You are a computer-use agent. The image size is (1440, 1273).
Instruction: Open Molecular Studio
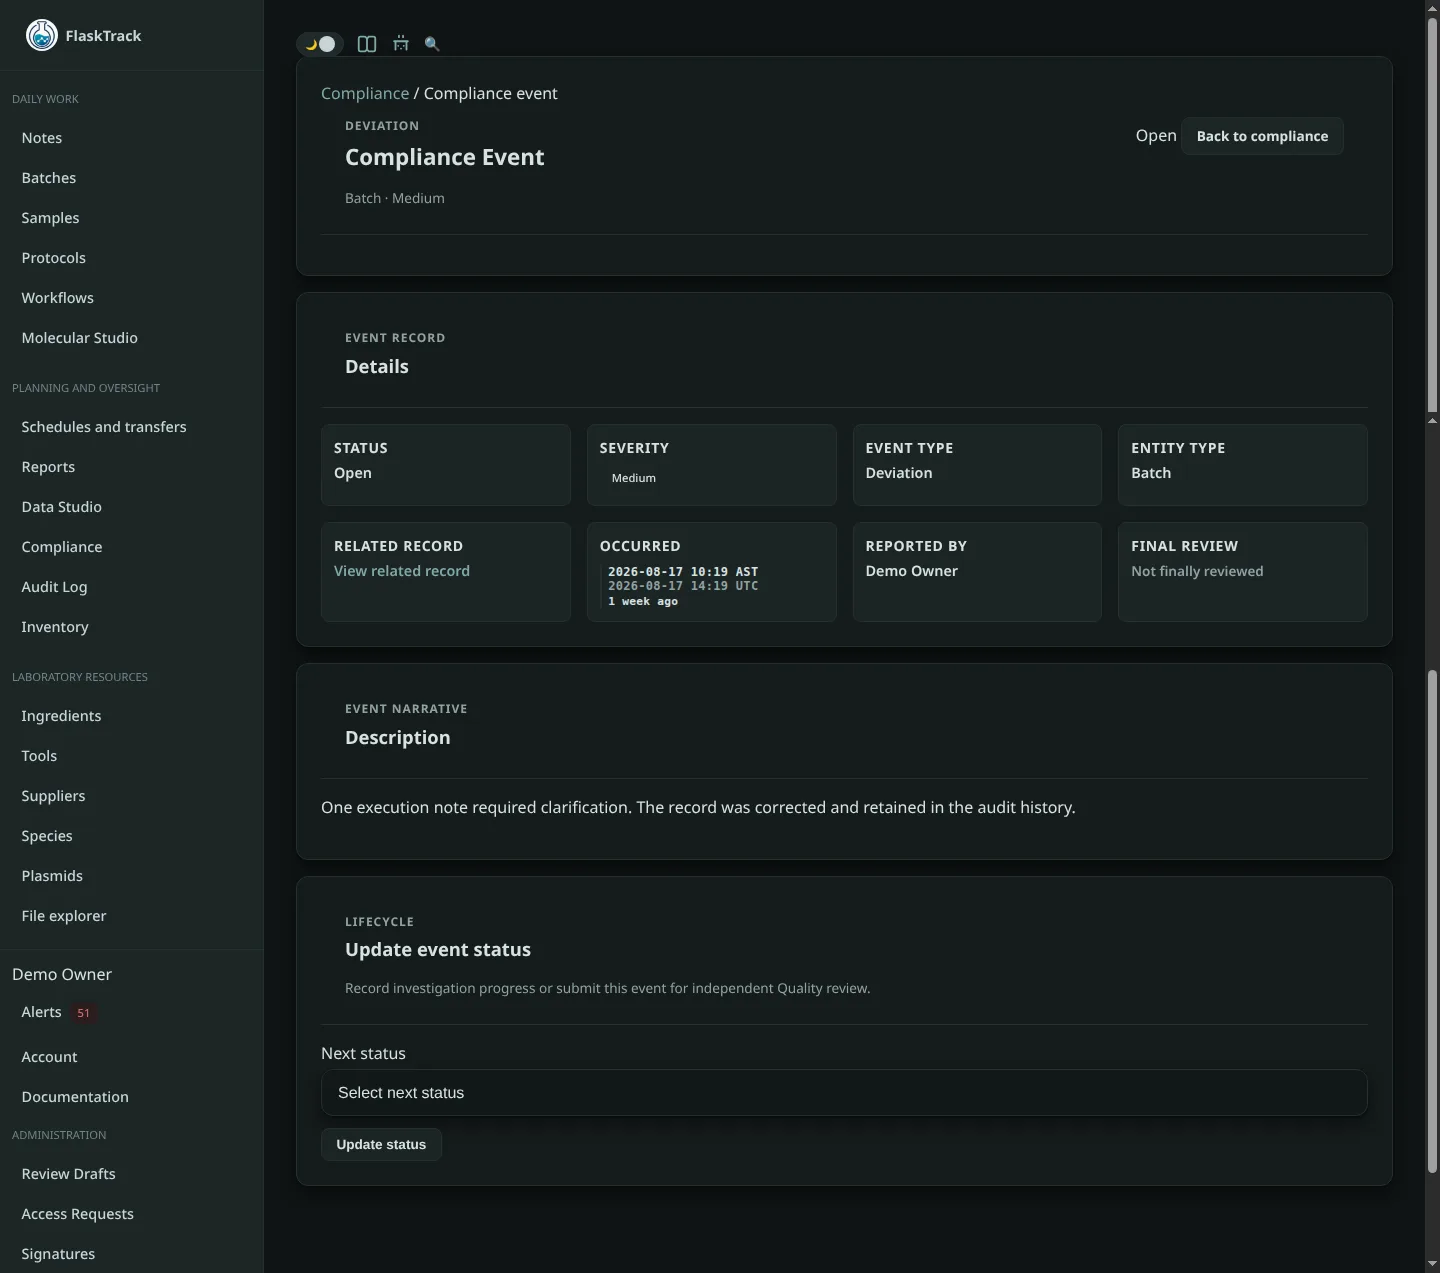pyautogui.click(x=80, y=338)
